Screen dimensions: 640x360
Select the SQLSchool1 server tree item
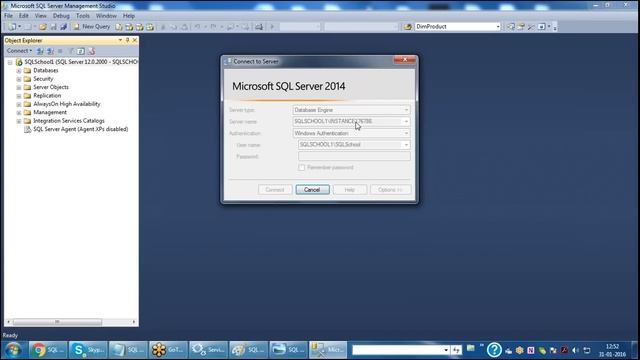(x=81, y=62)
